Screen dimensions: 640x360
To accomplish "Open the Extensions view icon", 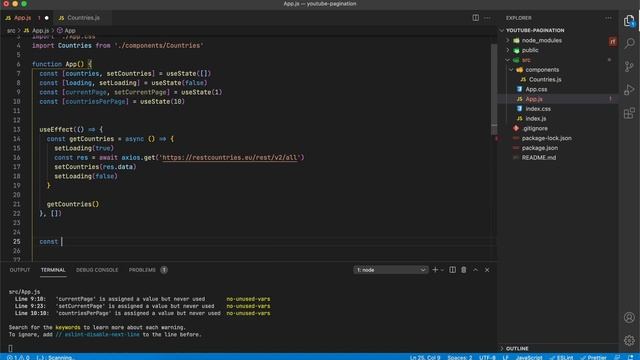I will (x=629, y=113).
